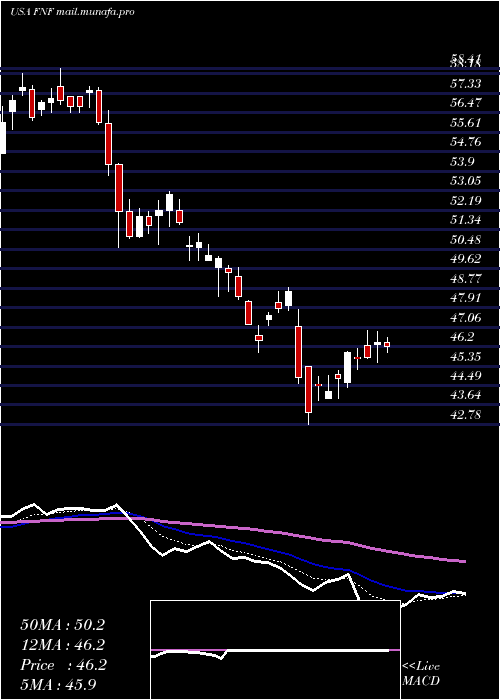500x700 pixels.
Task: Click inside the Live MACD inset panel
Action: (275, 650)
